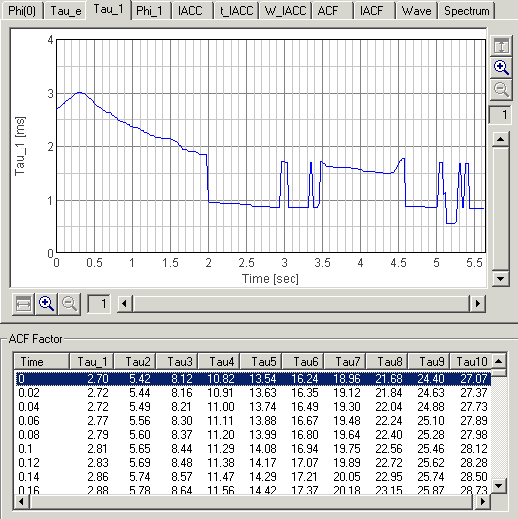
Task: Zoom out on the vertical axis
Action: (x=501, y=90)
